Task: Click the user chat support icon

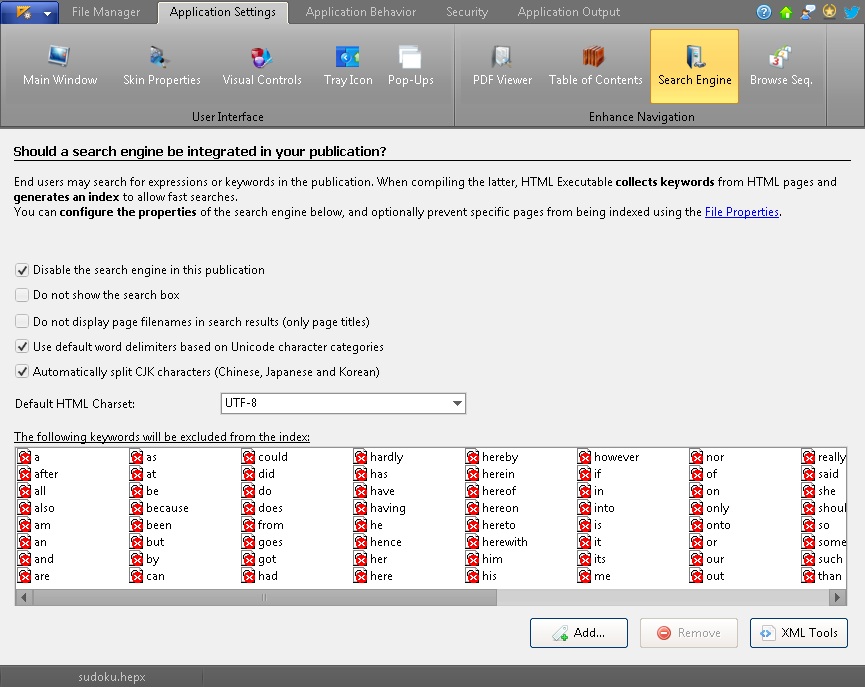Action: (808, 12)
